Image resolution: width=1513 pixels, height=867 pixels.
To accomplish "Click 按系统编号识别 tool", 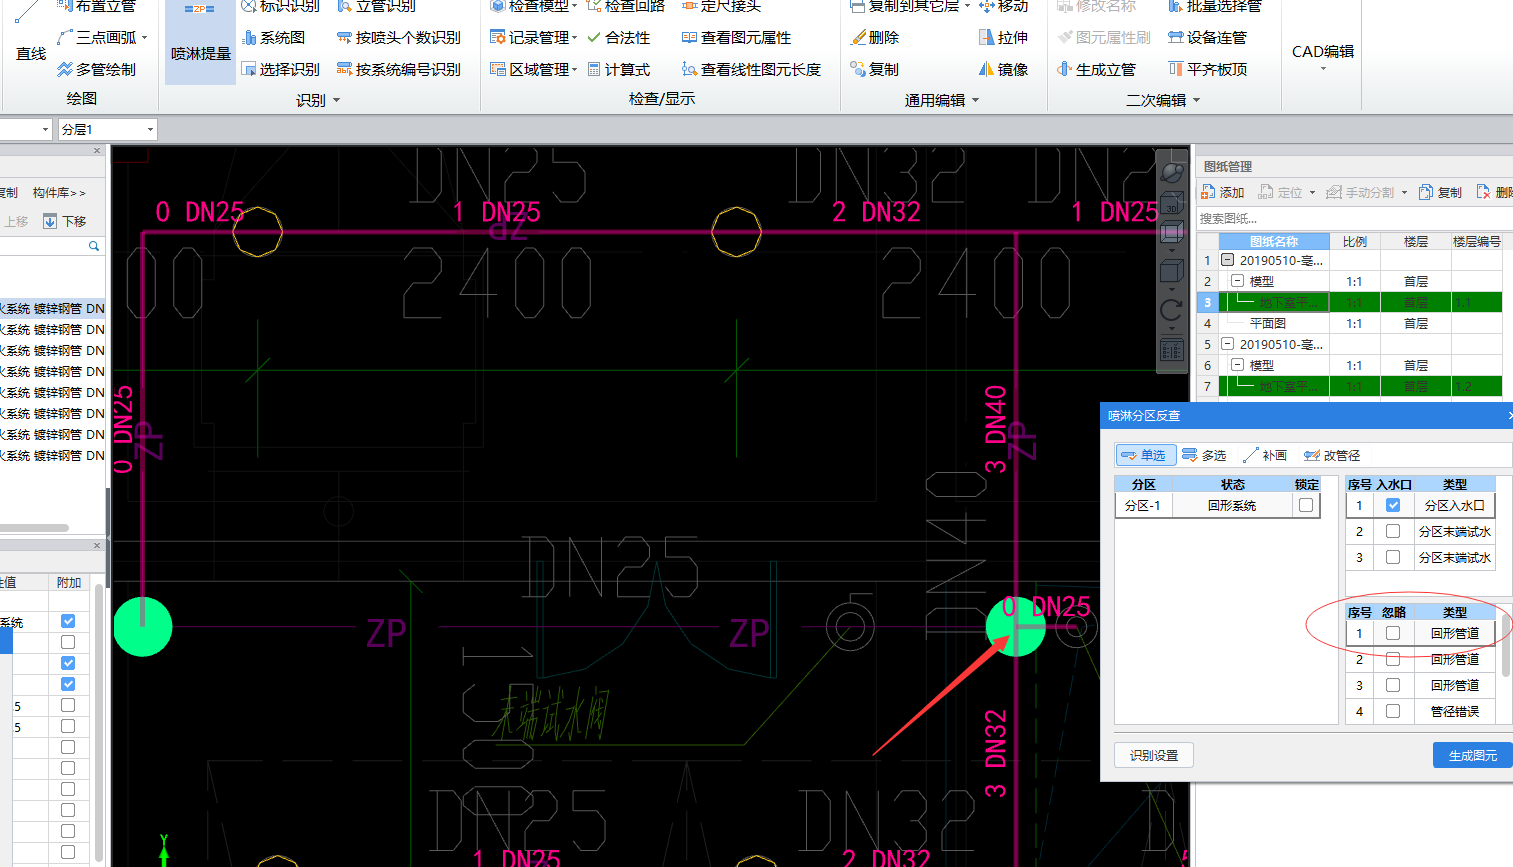I will [399, 69].
